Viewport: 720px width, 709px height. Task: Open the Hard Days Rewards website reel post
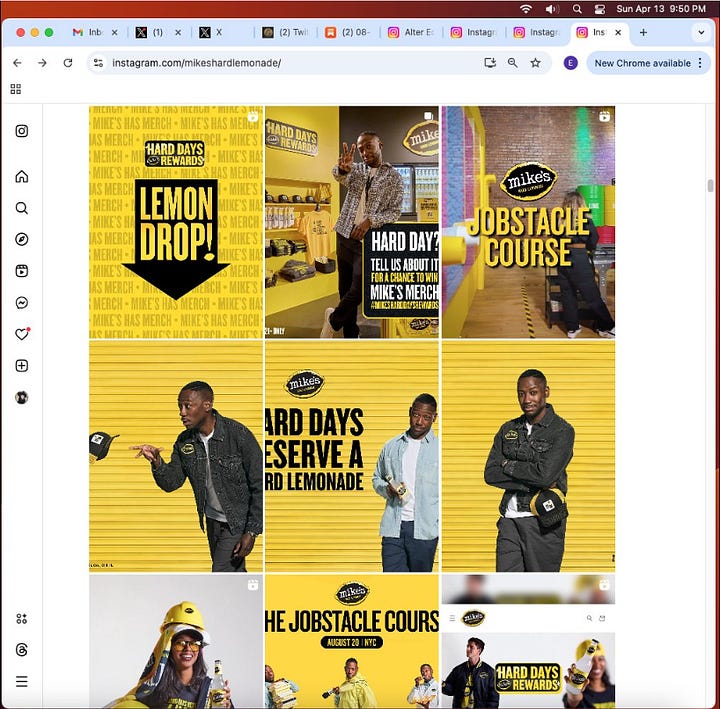point(528,641)
